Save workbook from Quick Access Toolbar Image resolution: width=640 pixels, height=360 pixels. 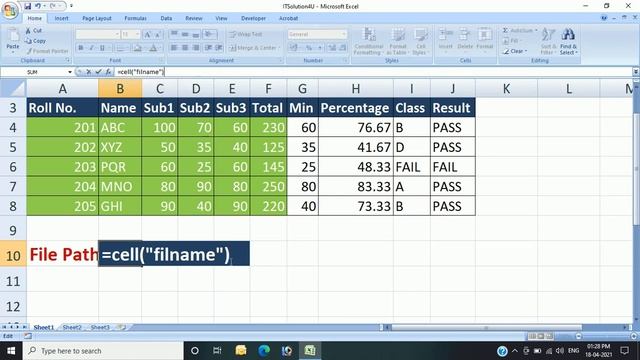[x=27, y=6]
